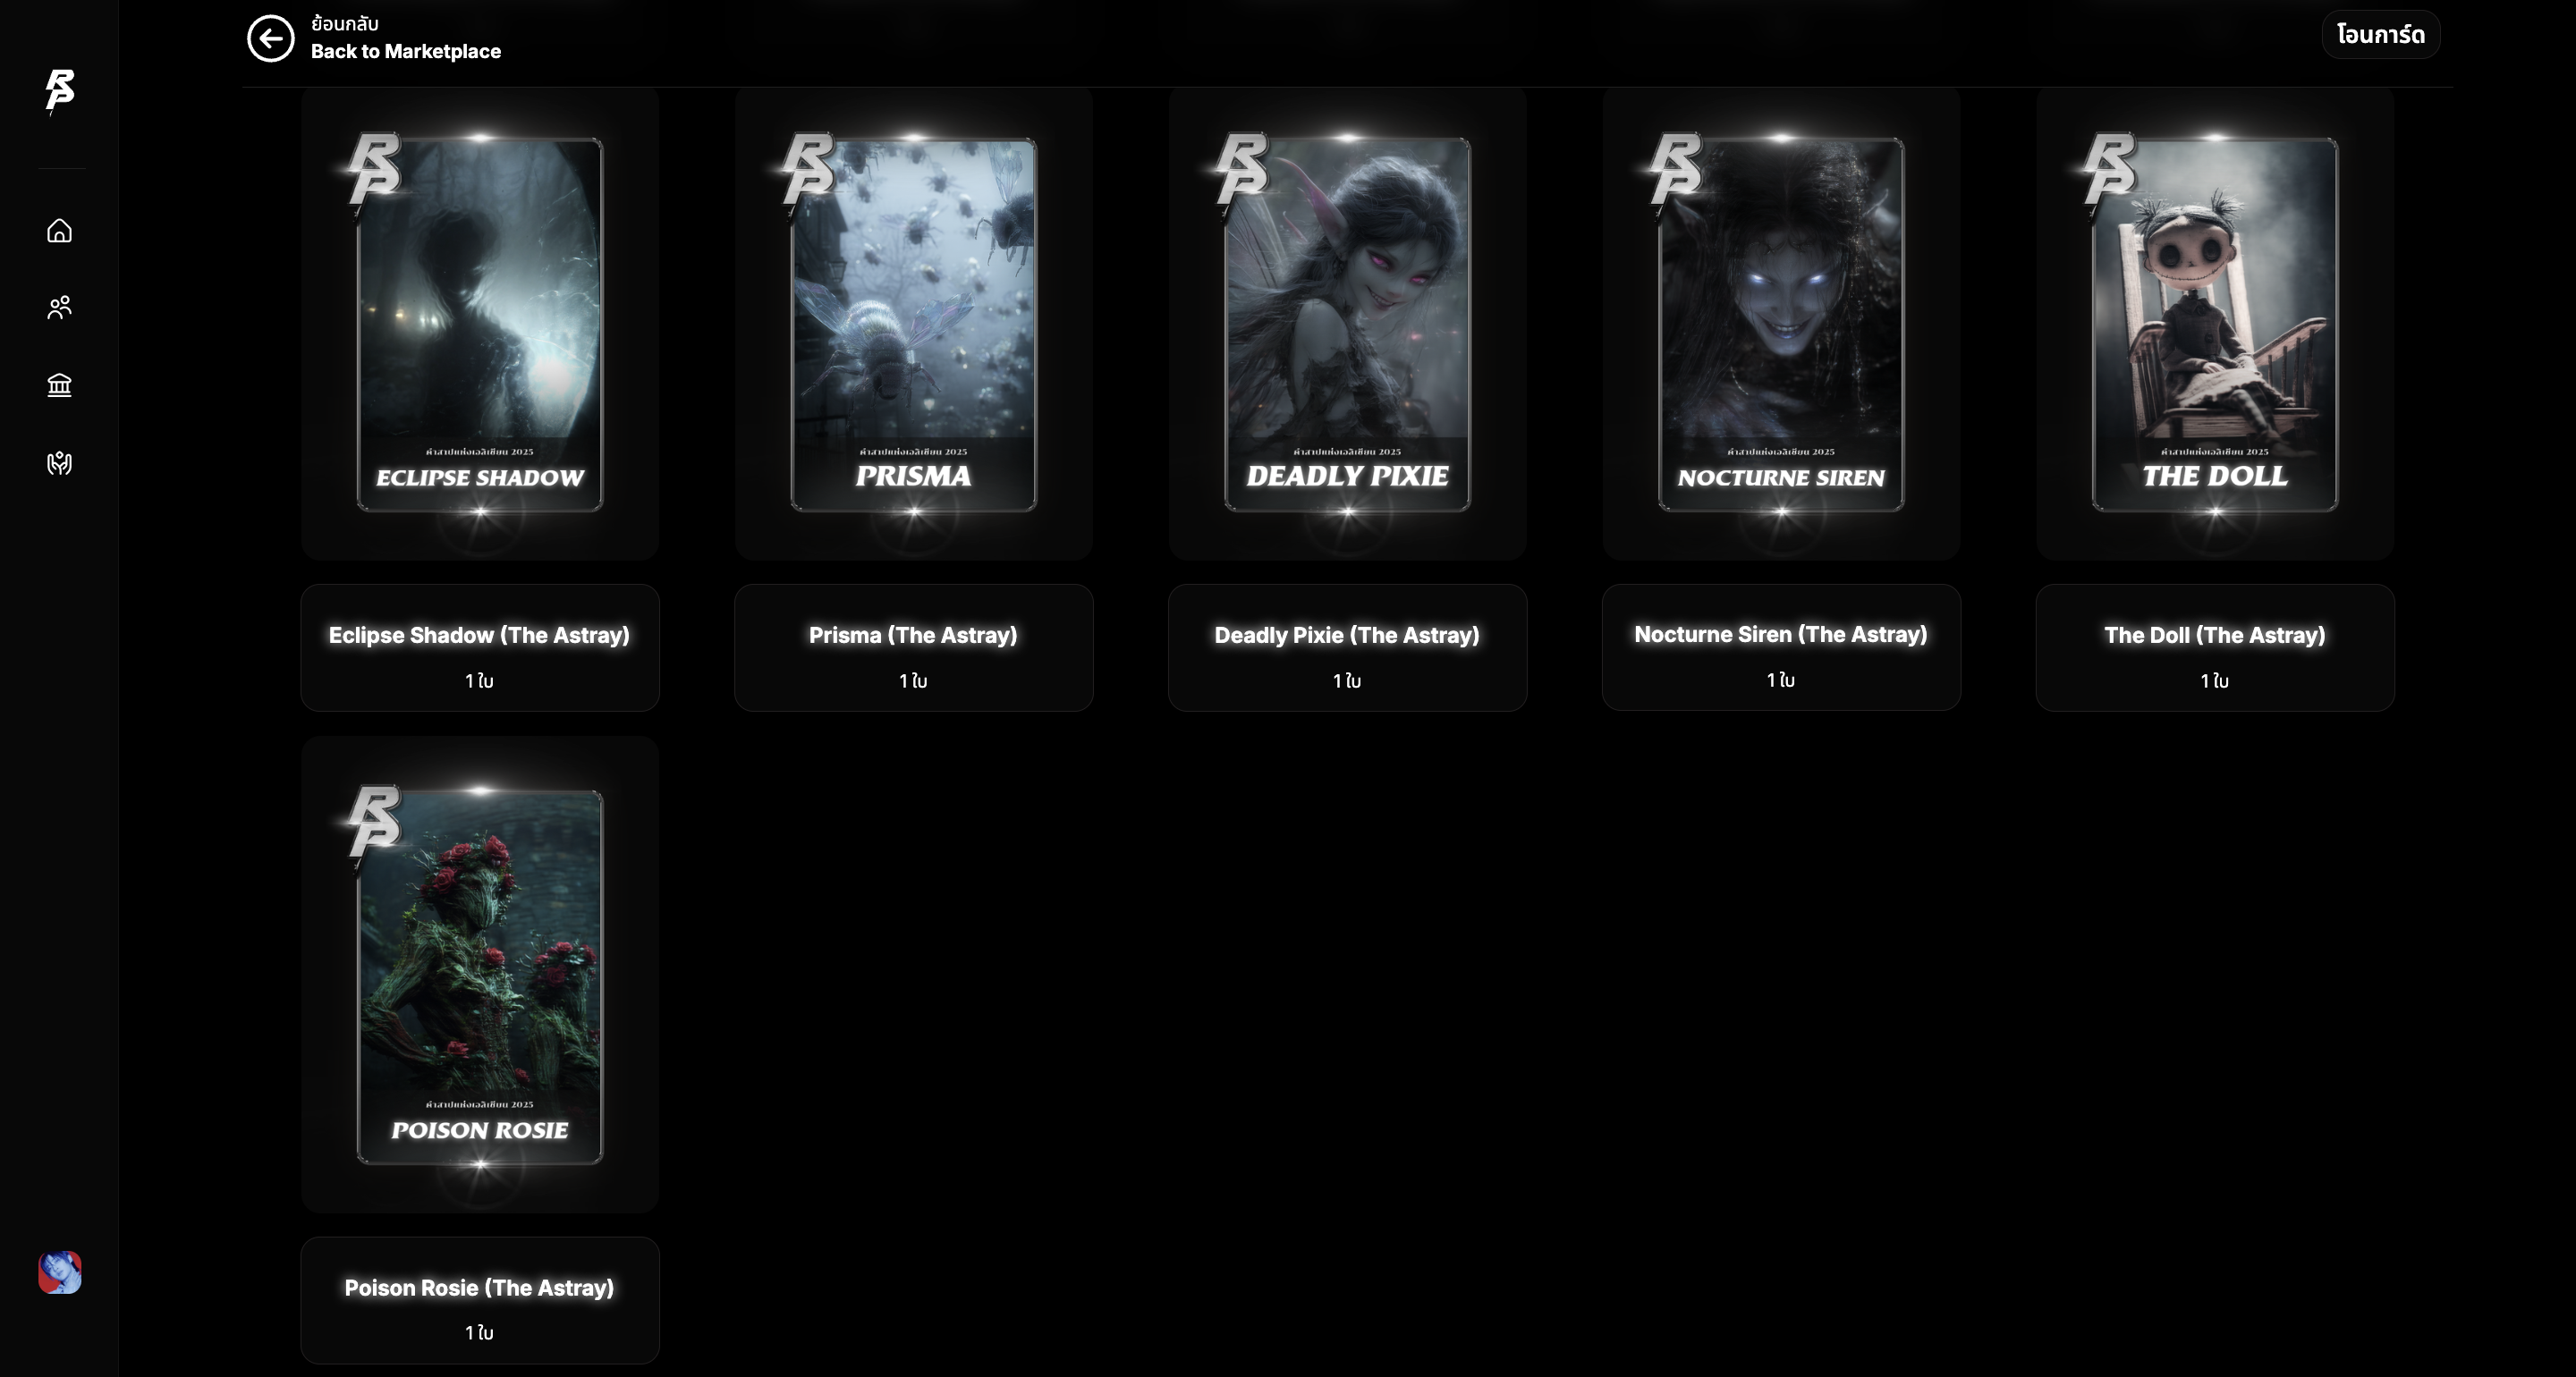This screenshot has width=2576, height=1377.
Task: Open the home icon in sidebar
Action: coord(60,231)
